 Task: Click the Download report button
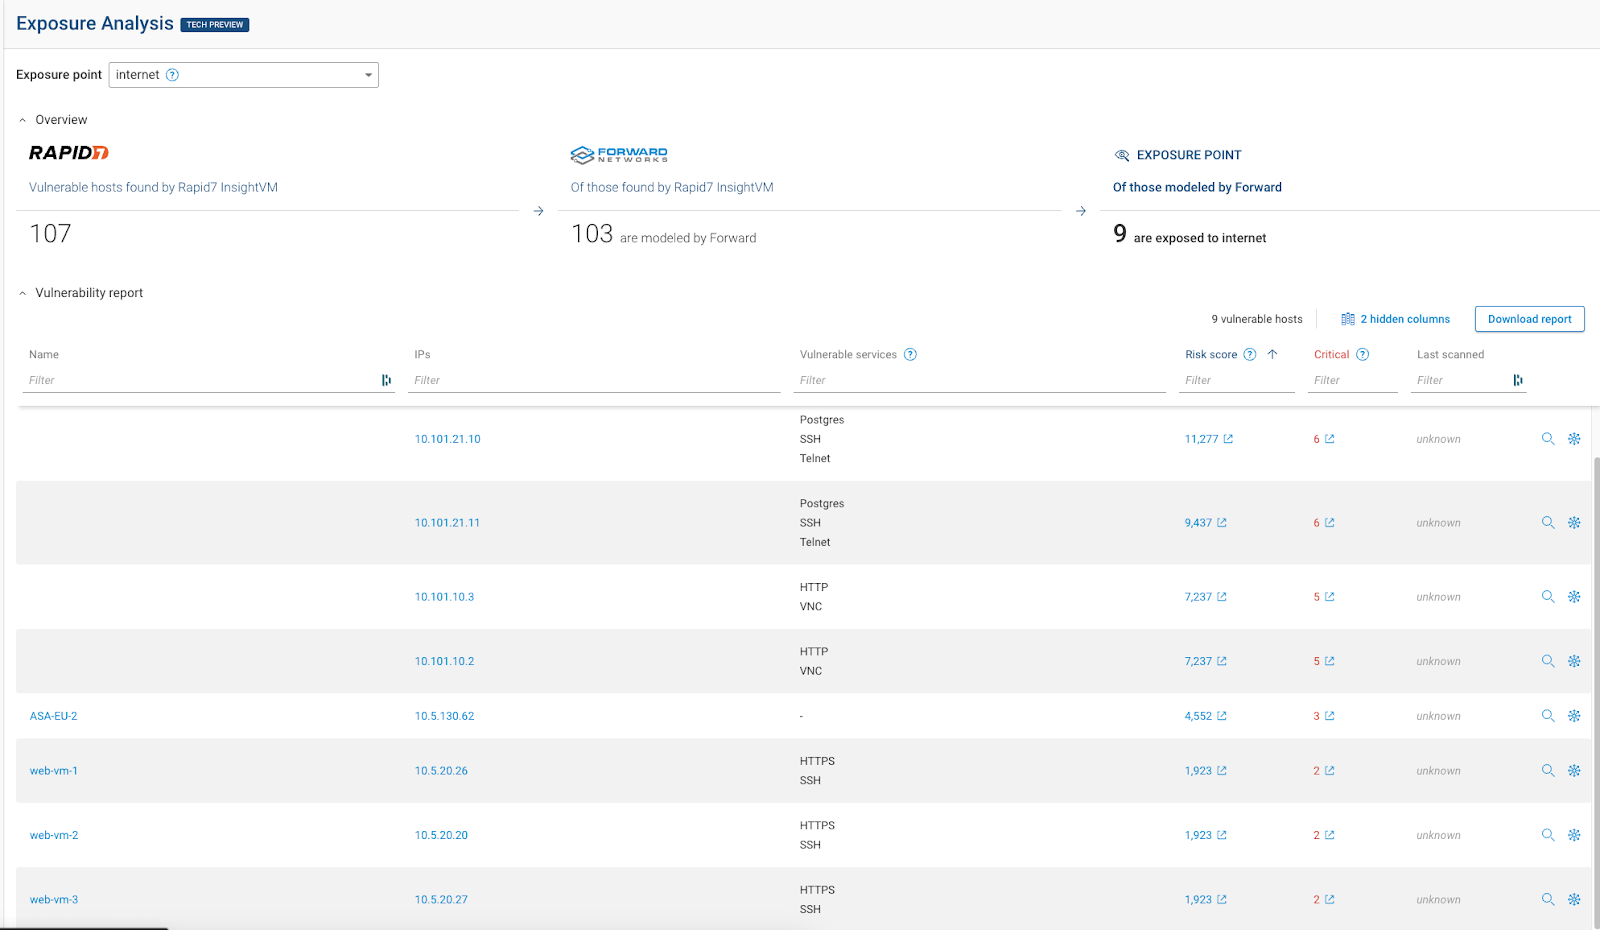pyautogui.click(x=1529, y=319)
